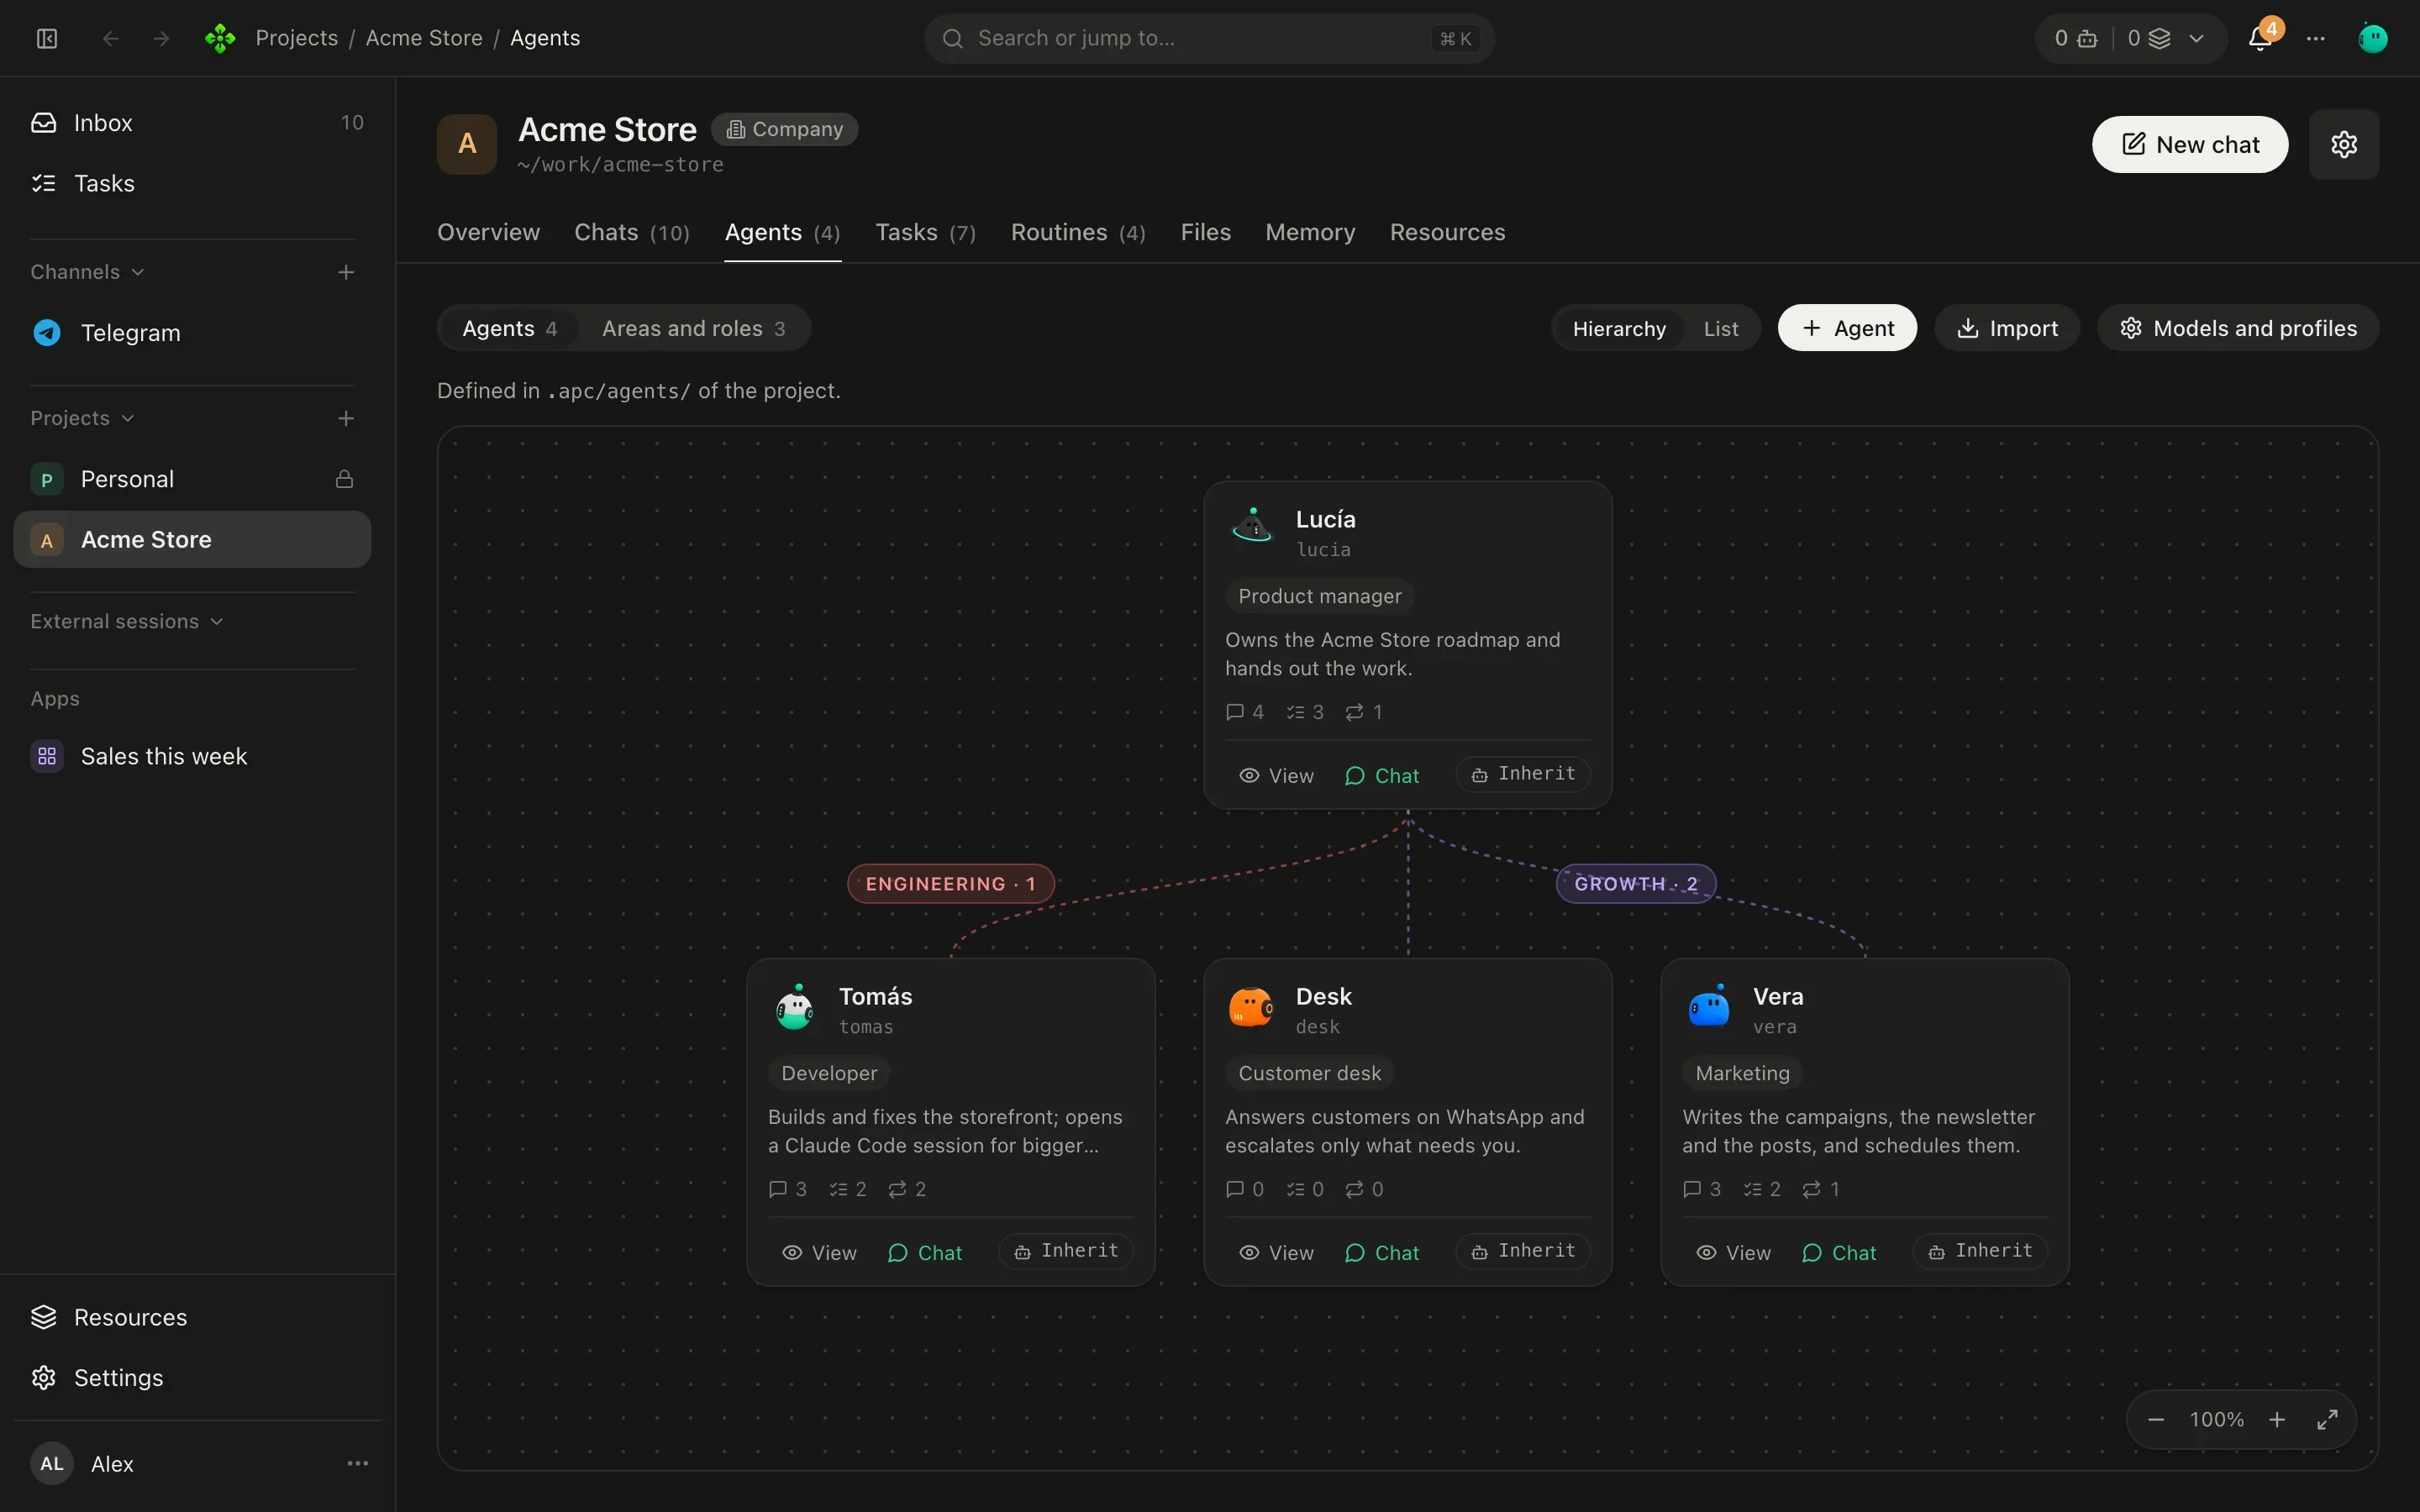The width and height of the screenshot is (2420, 1512).
Task: Open the top bar more options dots
Action: click(2316, 38)
